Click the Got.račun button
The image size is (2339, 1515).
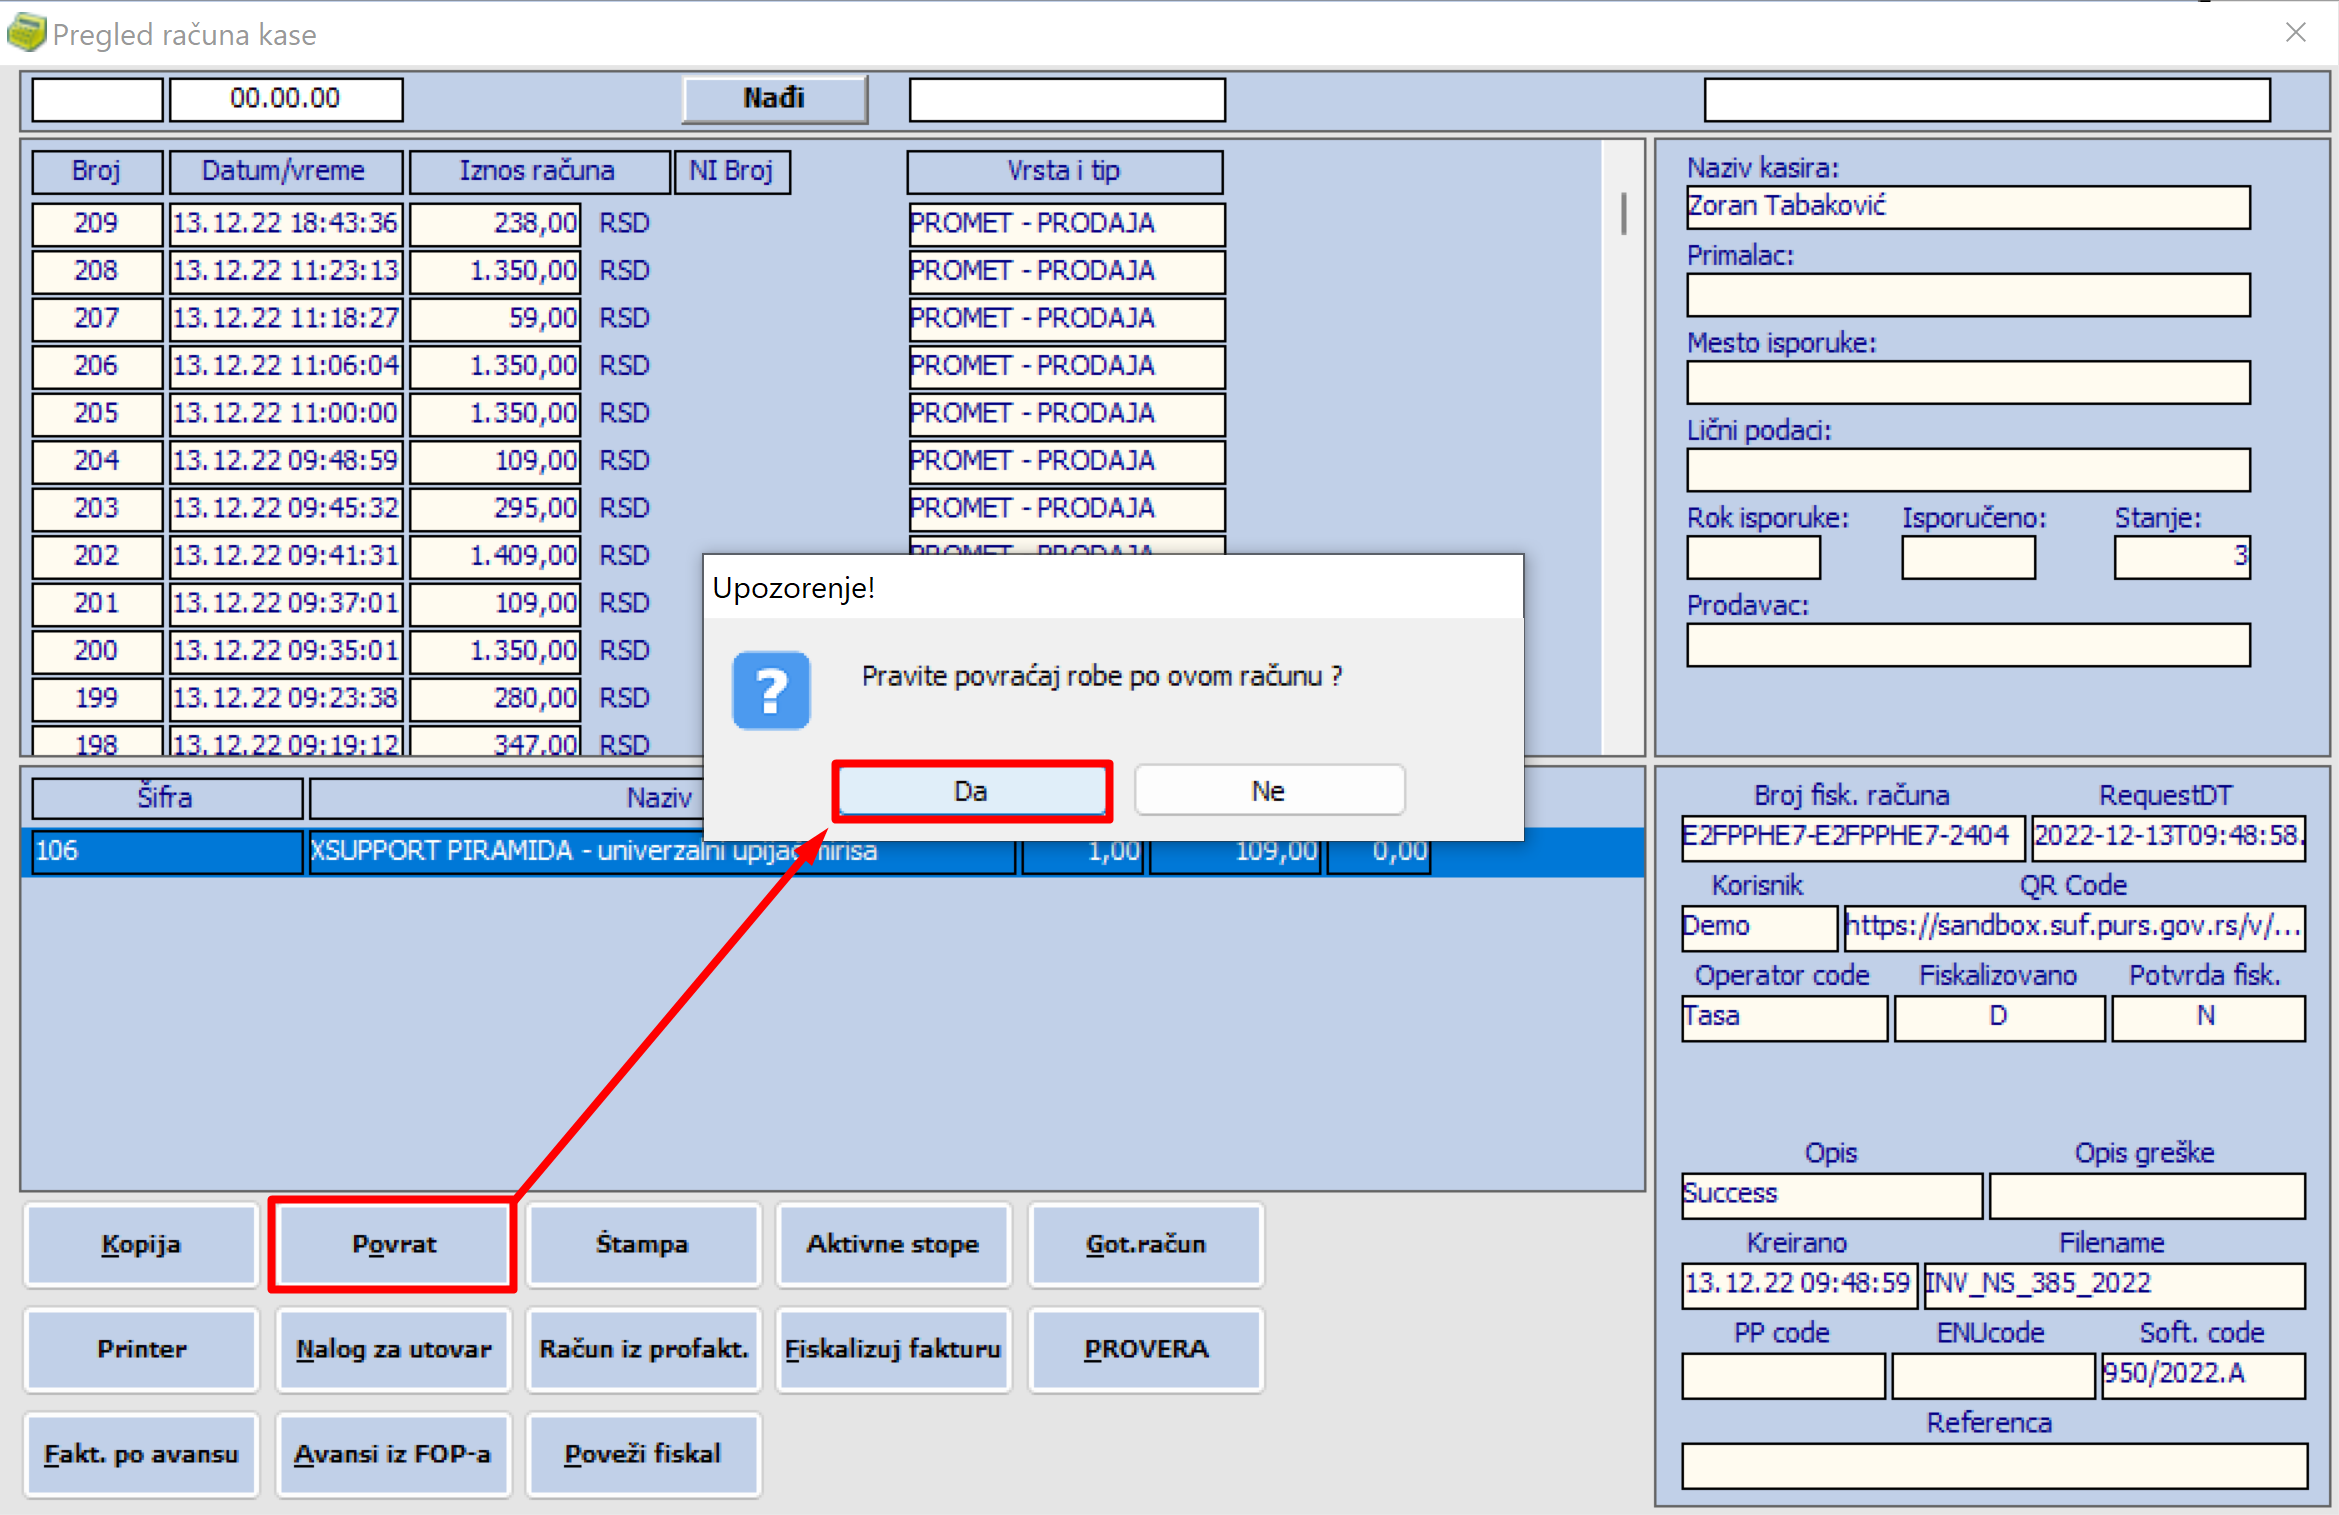(x=1145, y=1244)
